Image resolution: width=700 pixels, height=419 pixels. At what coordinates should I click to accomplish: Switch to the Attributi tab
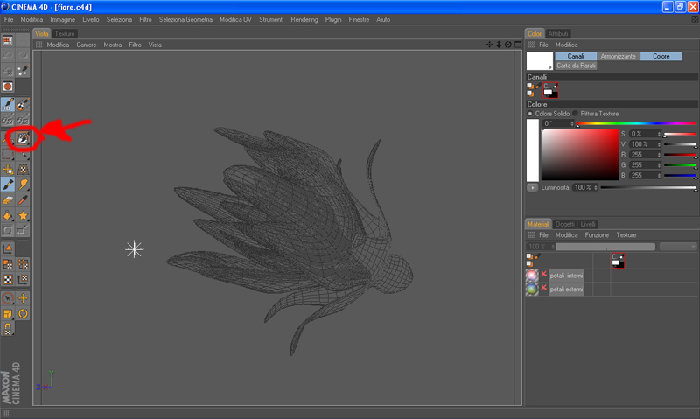click(558, 33)
